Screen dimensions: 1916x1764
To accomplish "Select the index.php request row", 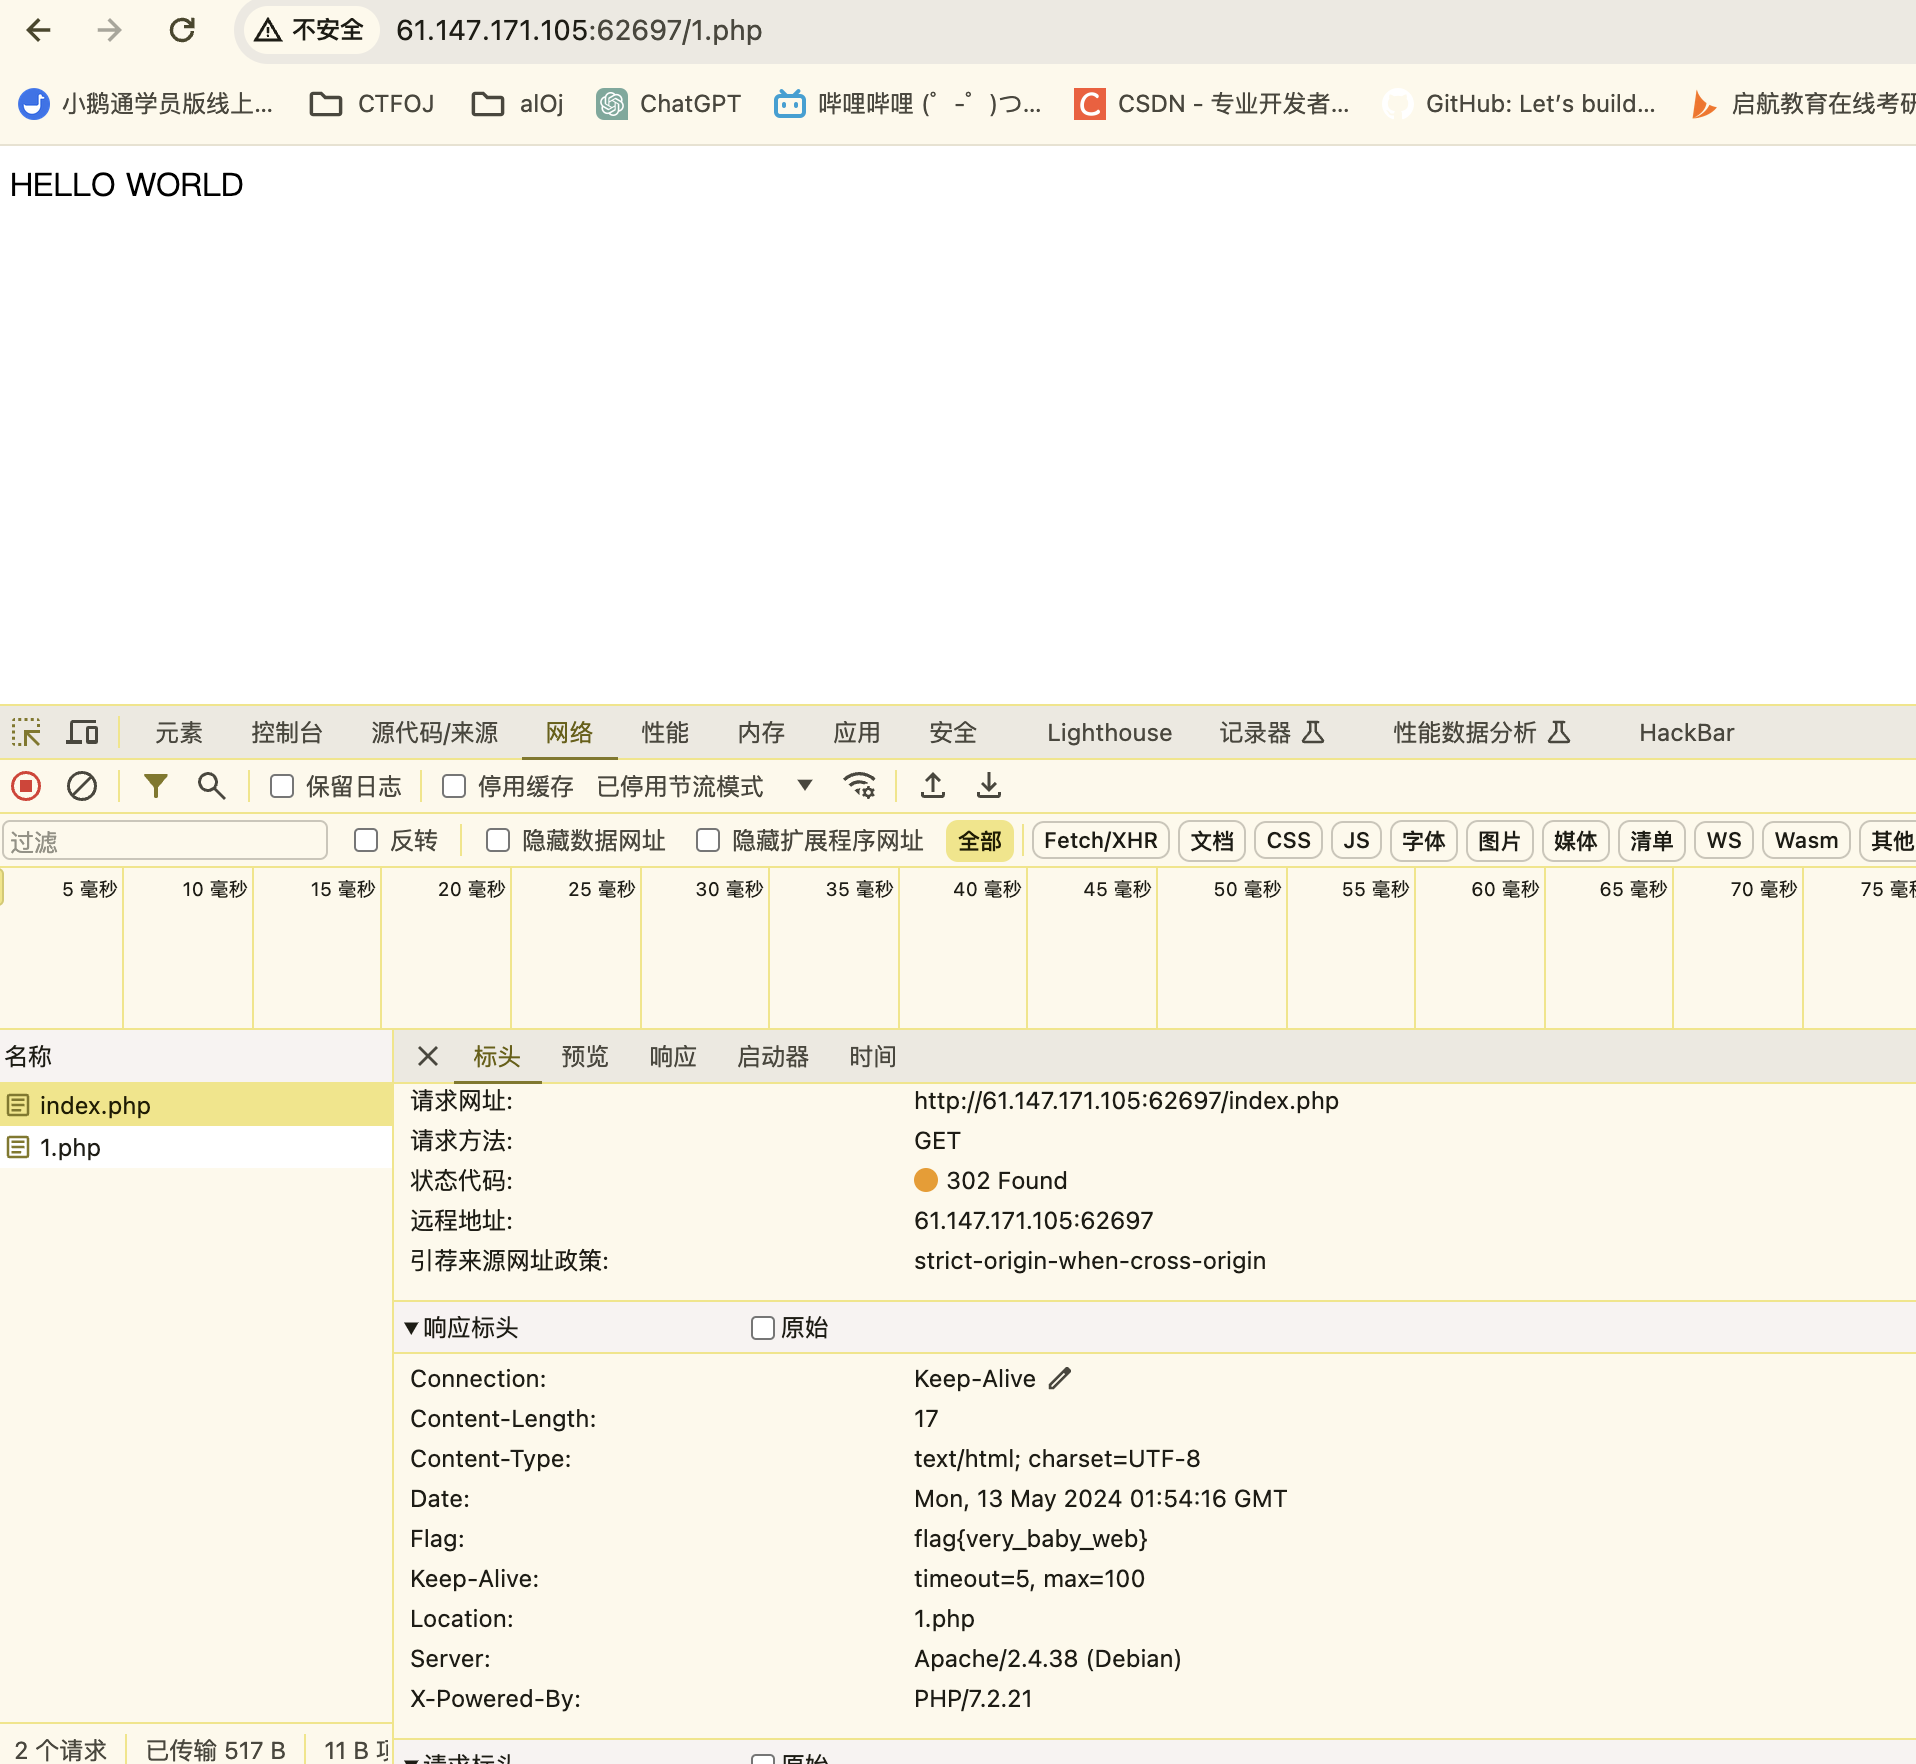I will click(196, 1105).
